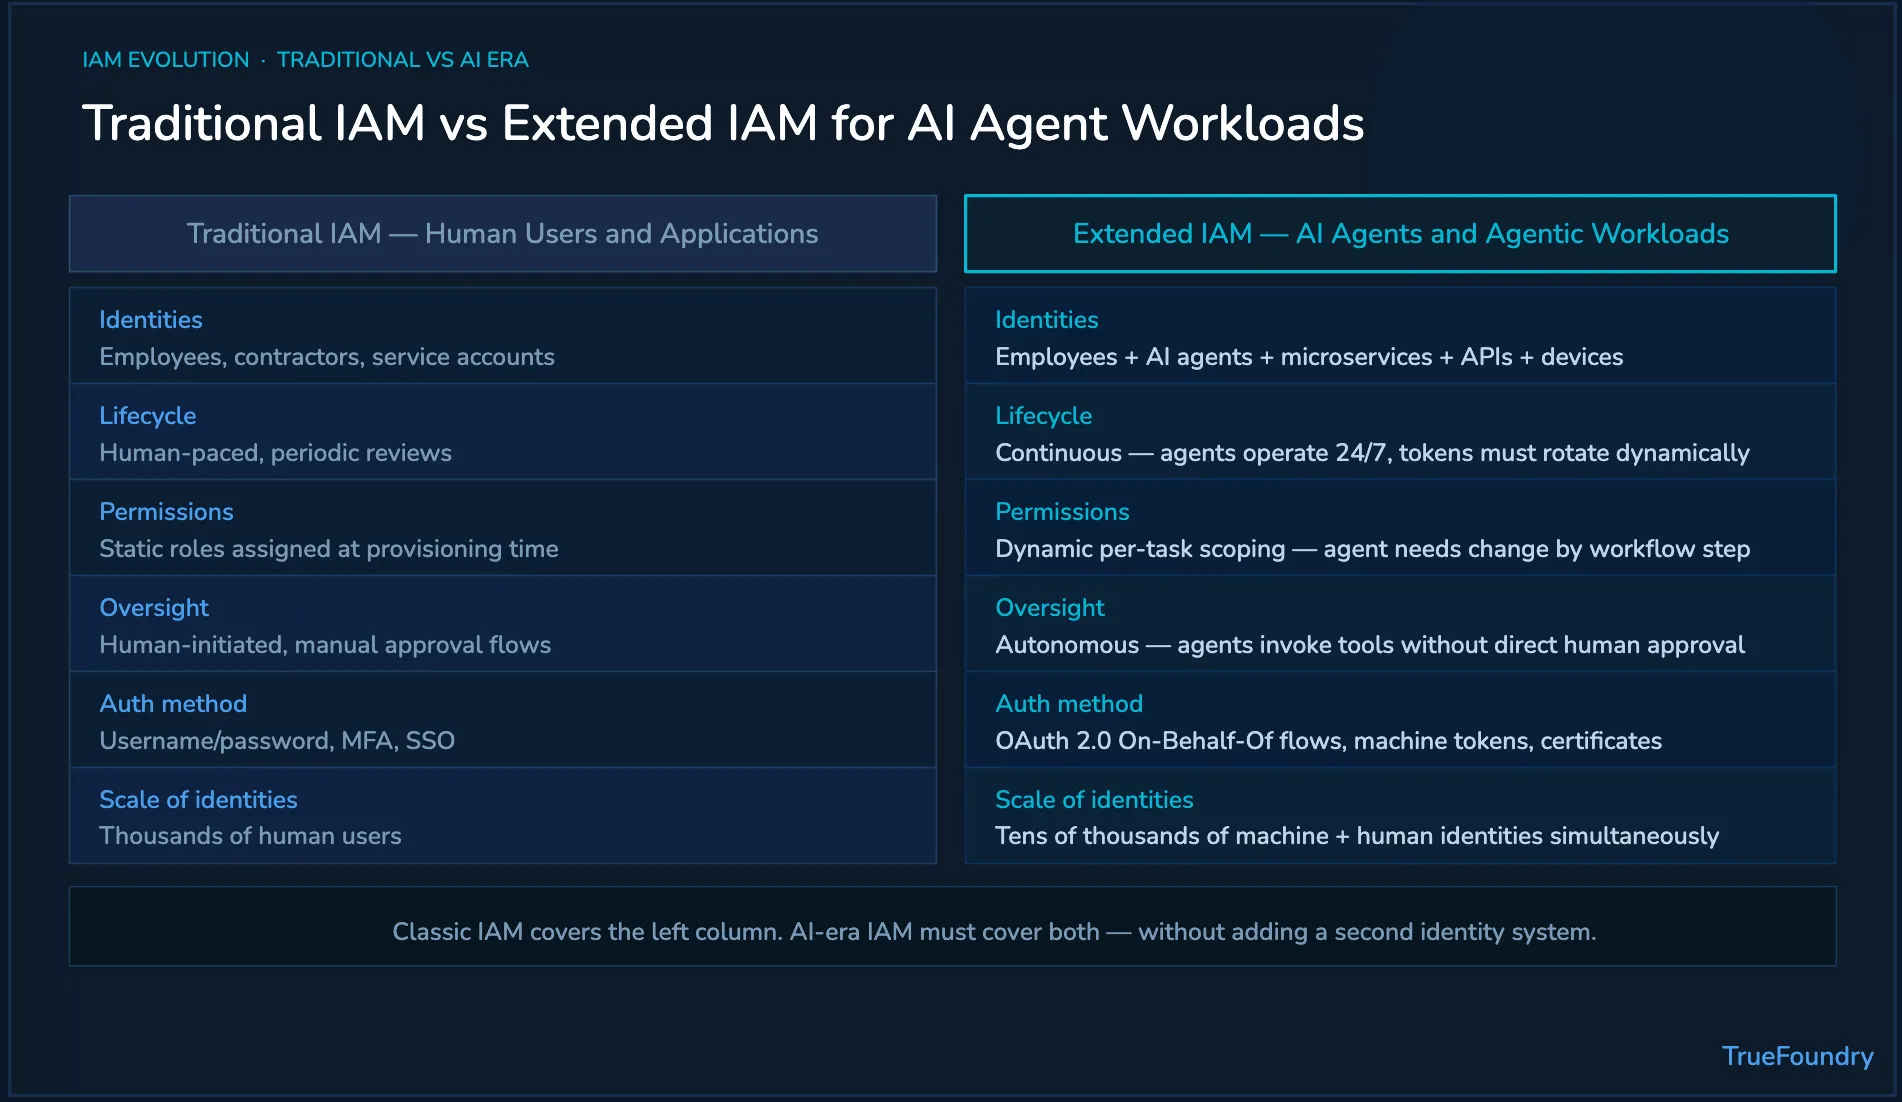Click the 'Permissions' label in Extended column
Viewport: 1902px width, 1102px height.
pos(1062,512)
